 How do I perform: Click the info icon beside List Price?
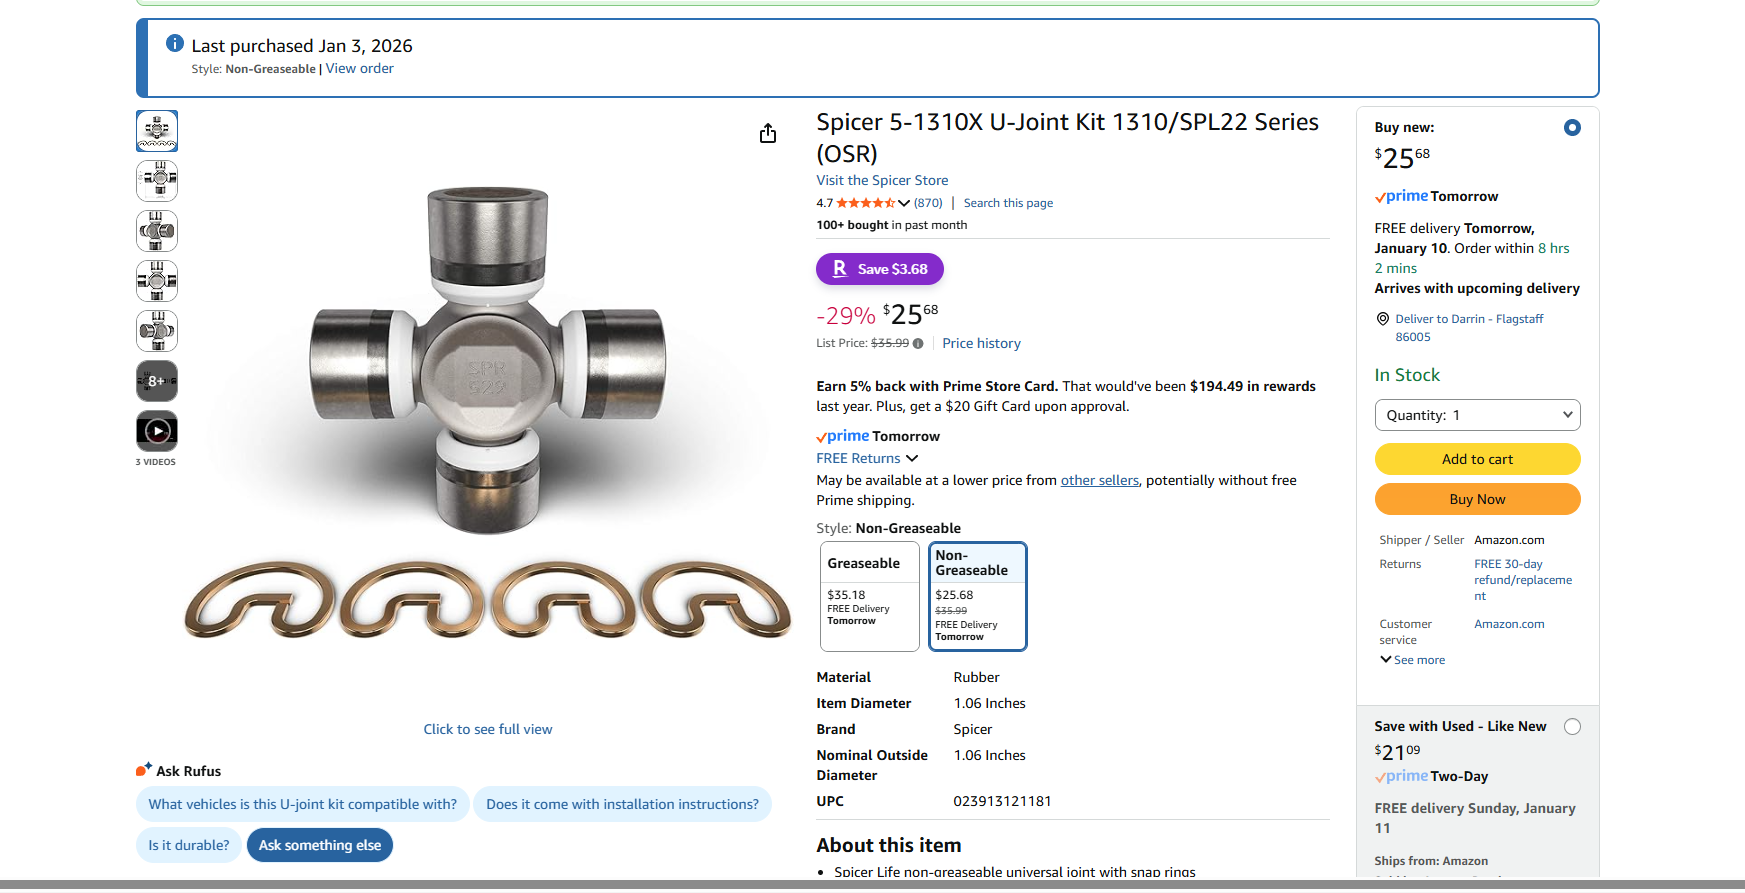click(x=918, y=343)
